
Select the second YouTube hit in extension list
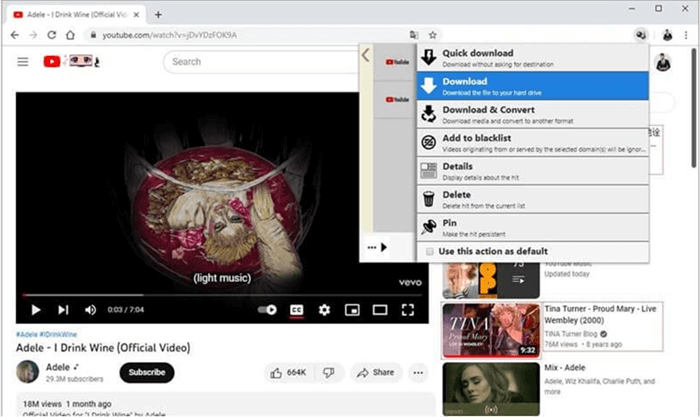pos(394,100)
